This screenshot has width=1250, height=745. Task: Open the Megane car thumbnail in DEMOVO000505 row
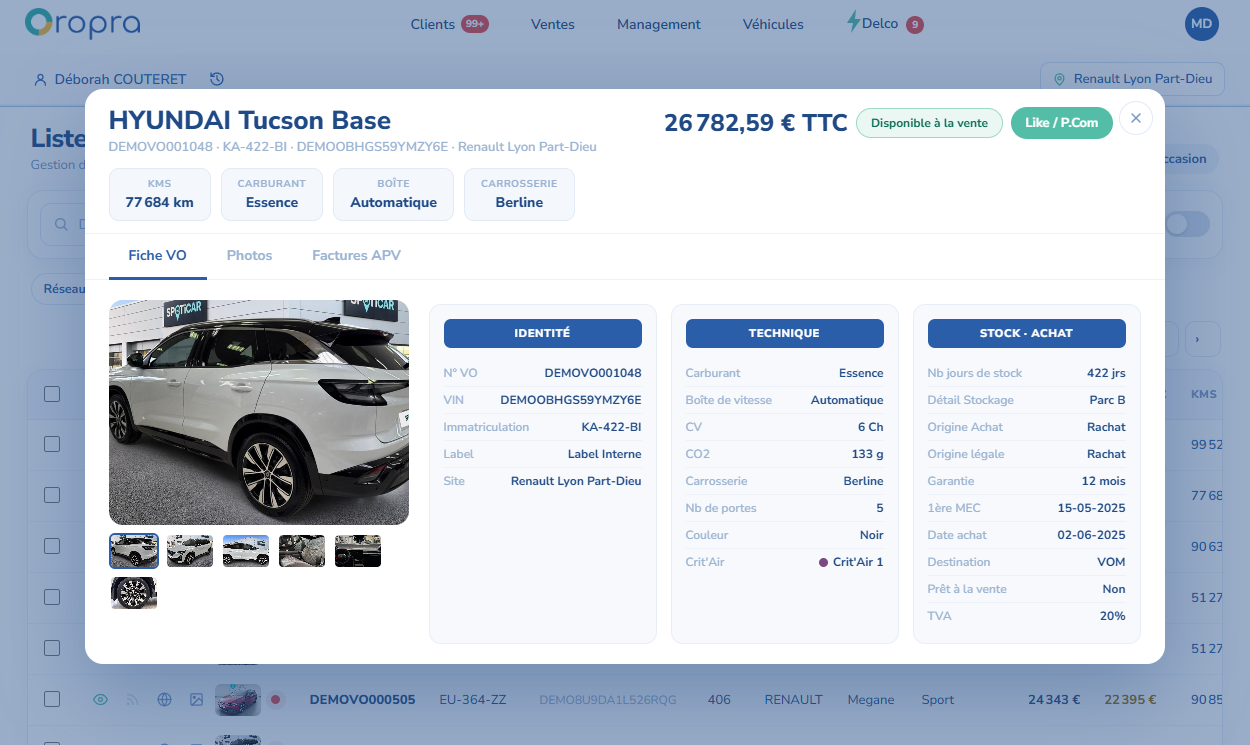[x=238, y=700]
